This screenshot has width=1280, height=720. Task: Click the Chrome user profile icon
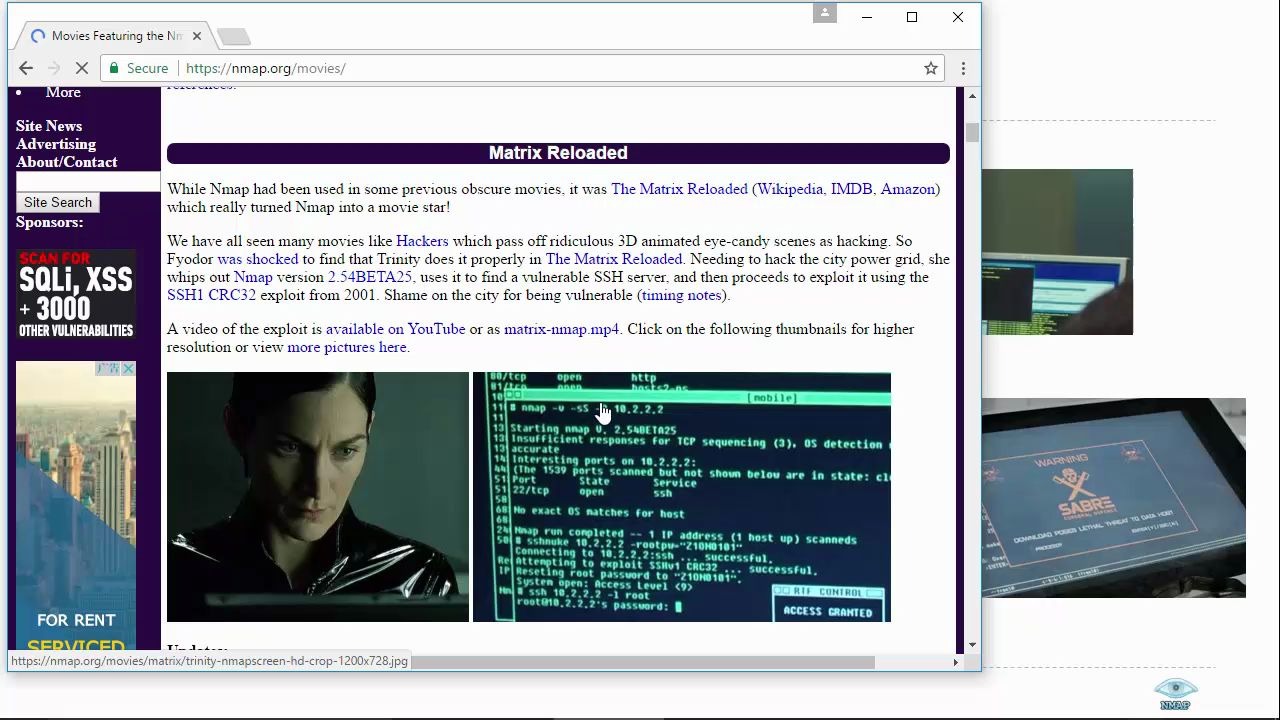[825, 13]
